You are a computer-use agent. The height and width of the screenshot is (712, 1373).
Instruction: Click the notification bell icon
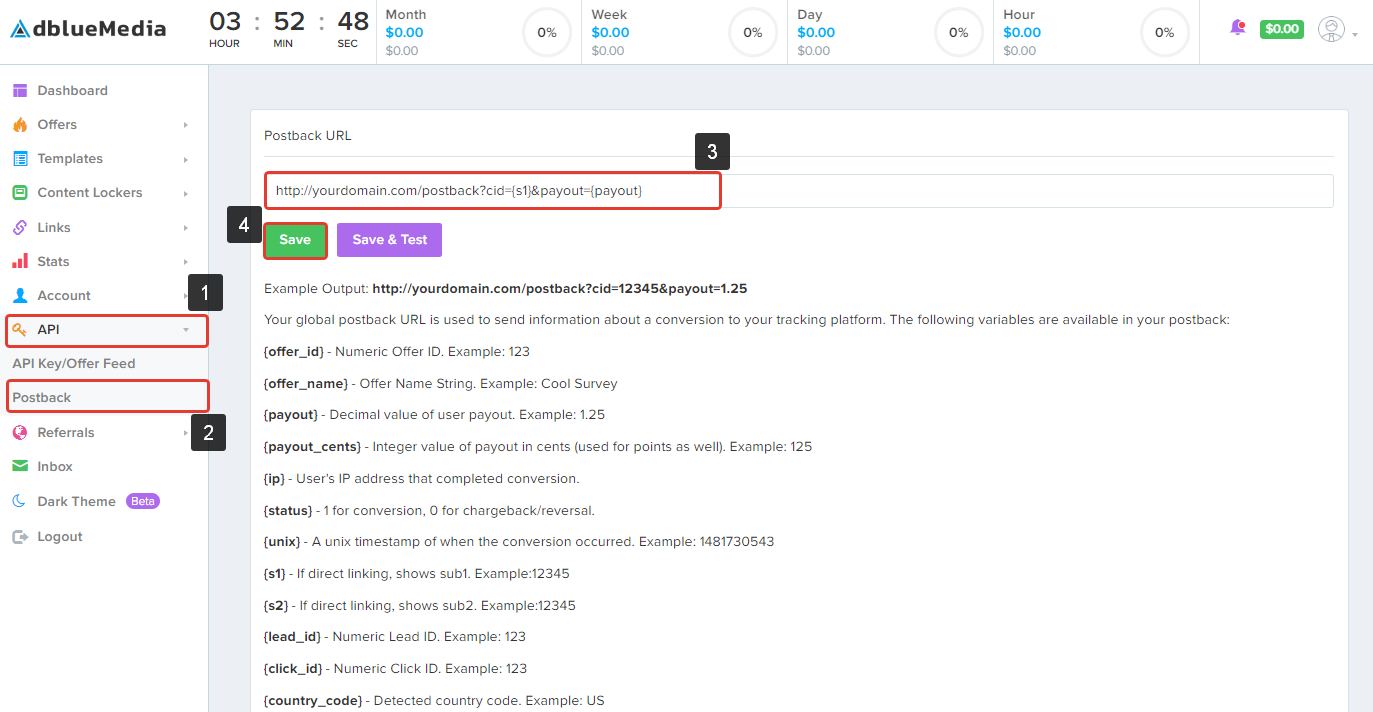(1237, 28)
